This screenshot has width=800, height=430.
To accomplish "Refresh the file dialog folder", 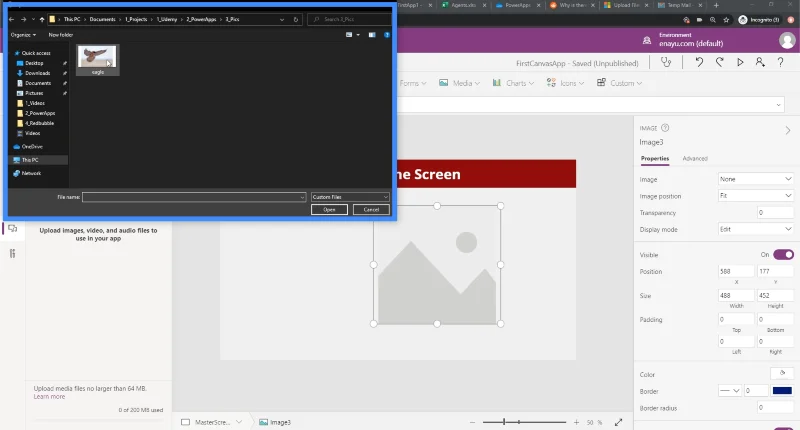I will 296,19.
